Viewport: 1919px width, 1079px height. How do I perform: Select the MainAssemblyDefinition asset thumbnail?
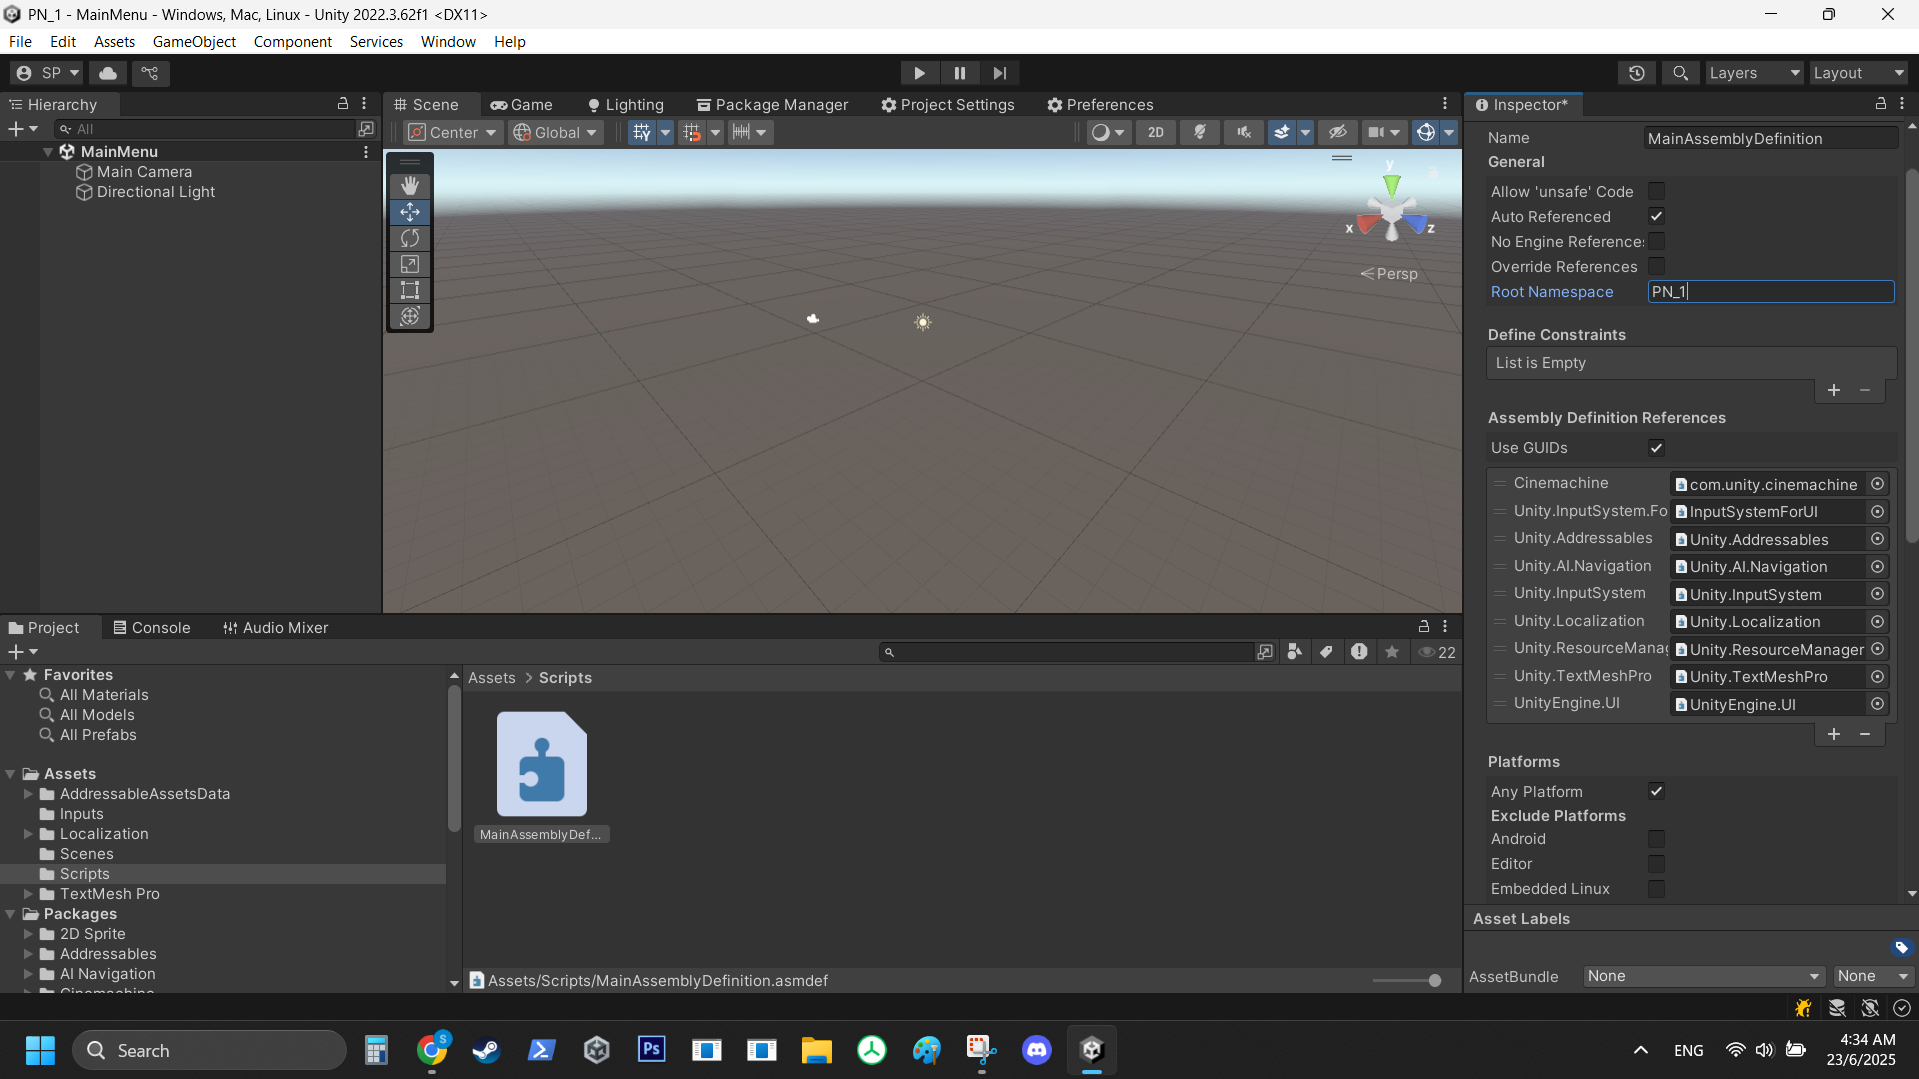point(542,764)
